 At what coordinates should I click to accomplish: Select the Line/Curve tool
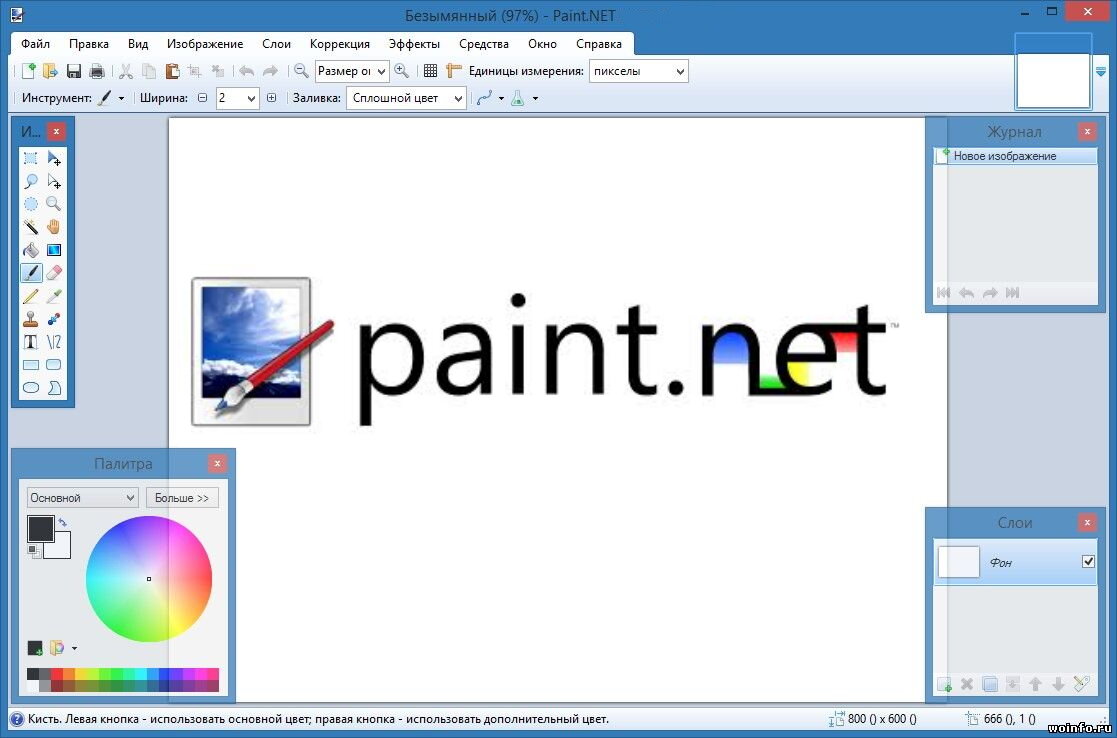(x=54, y=342)
